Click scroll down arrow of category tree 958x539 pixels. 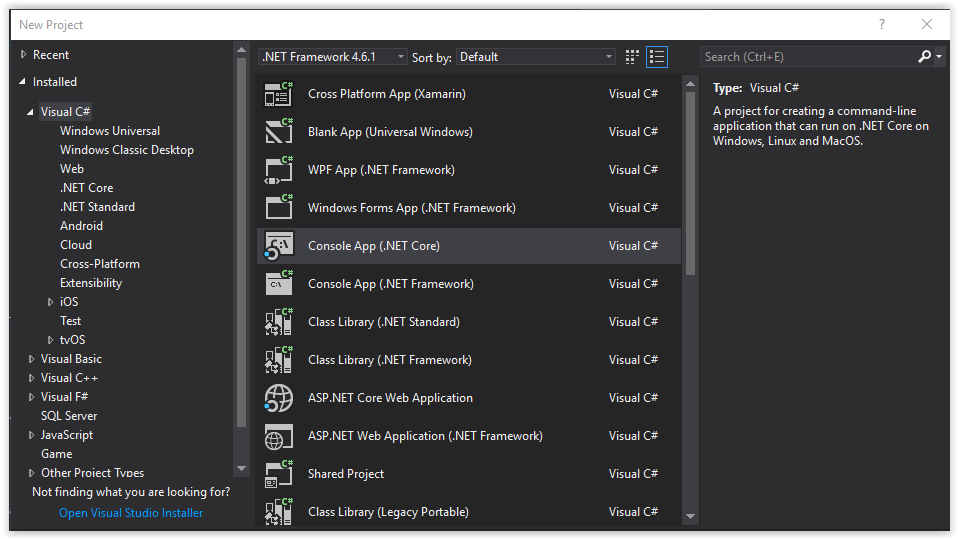click(x=241, y=469)
